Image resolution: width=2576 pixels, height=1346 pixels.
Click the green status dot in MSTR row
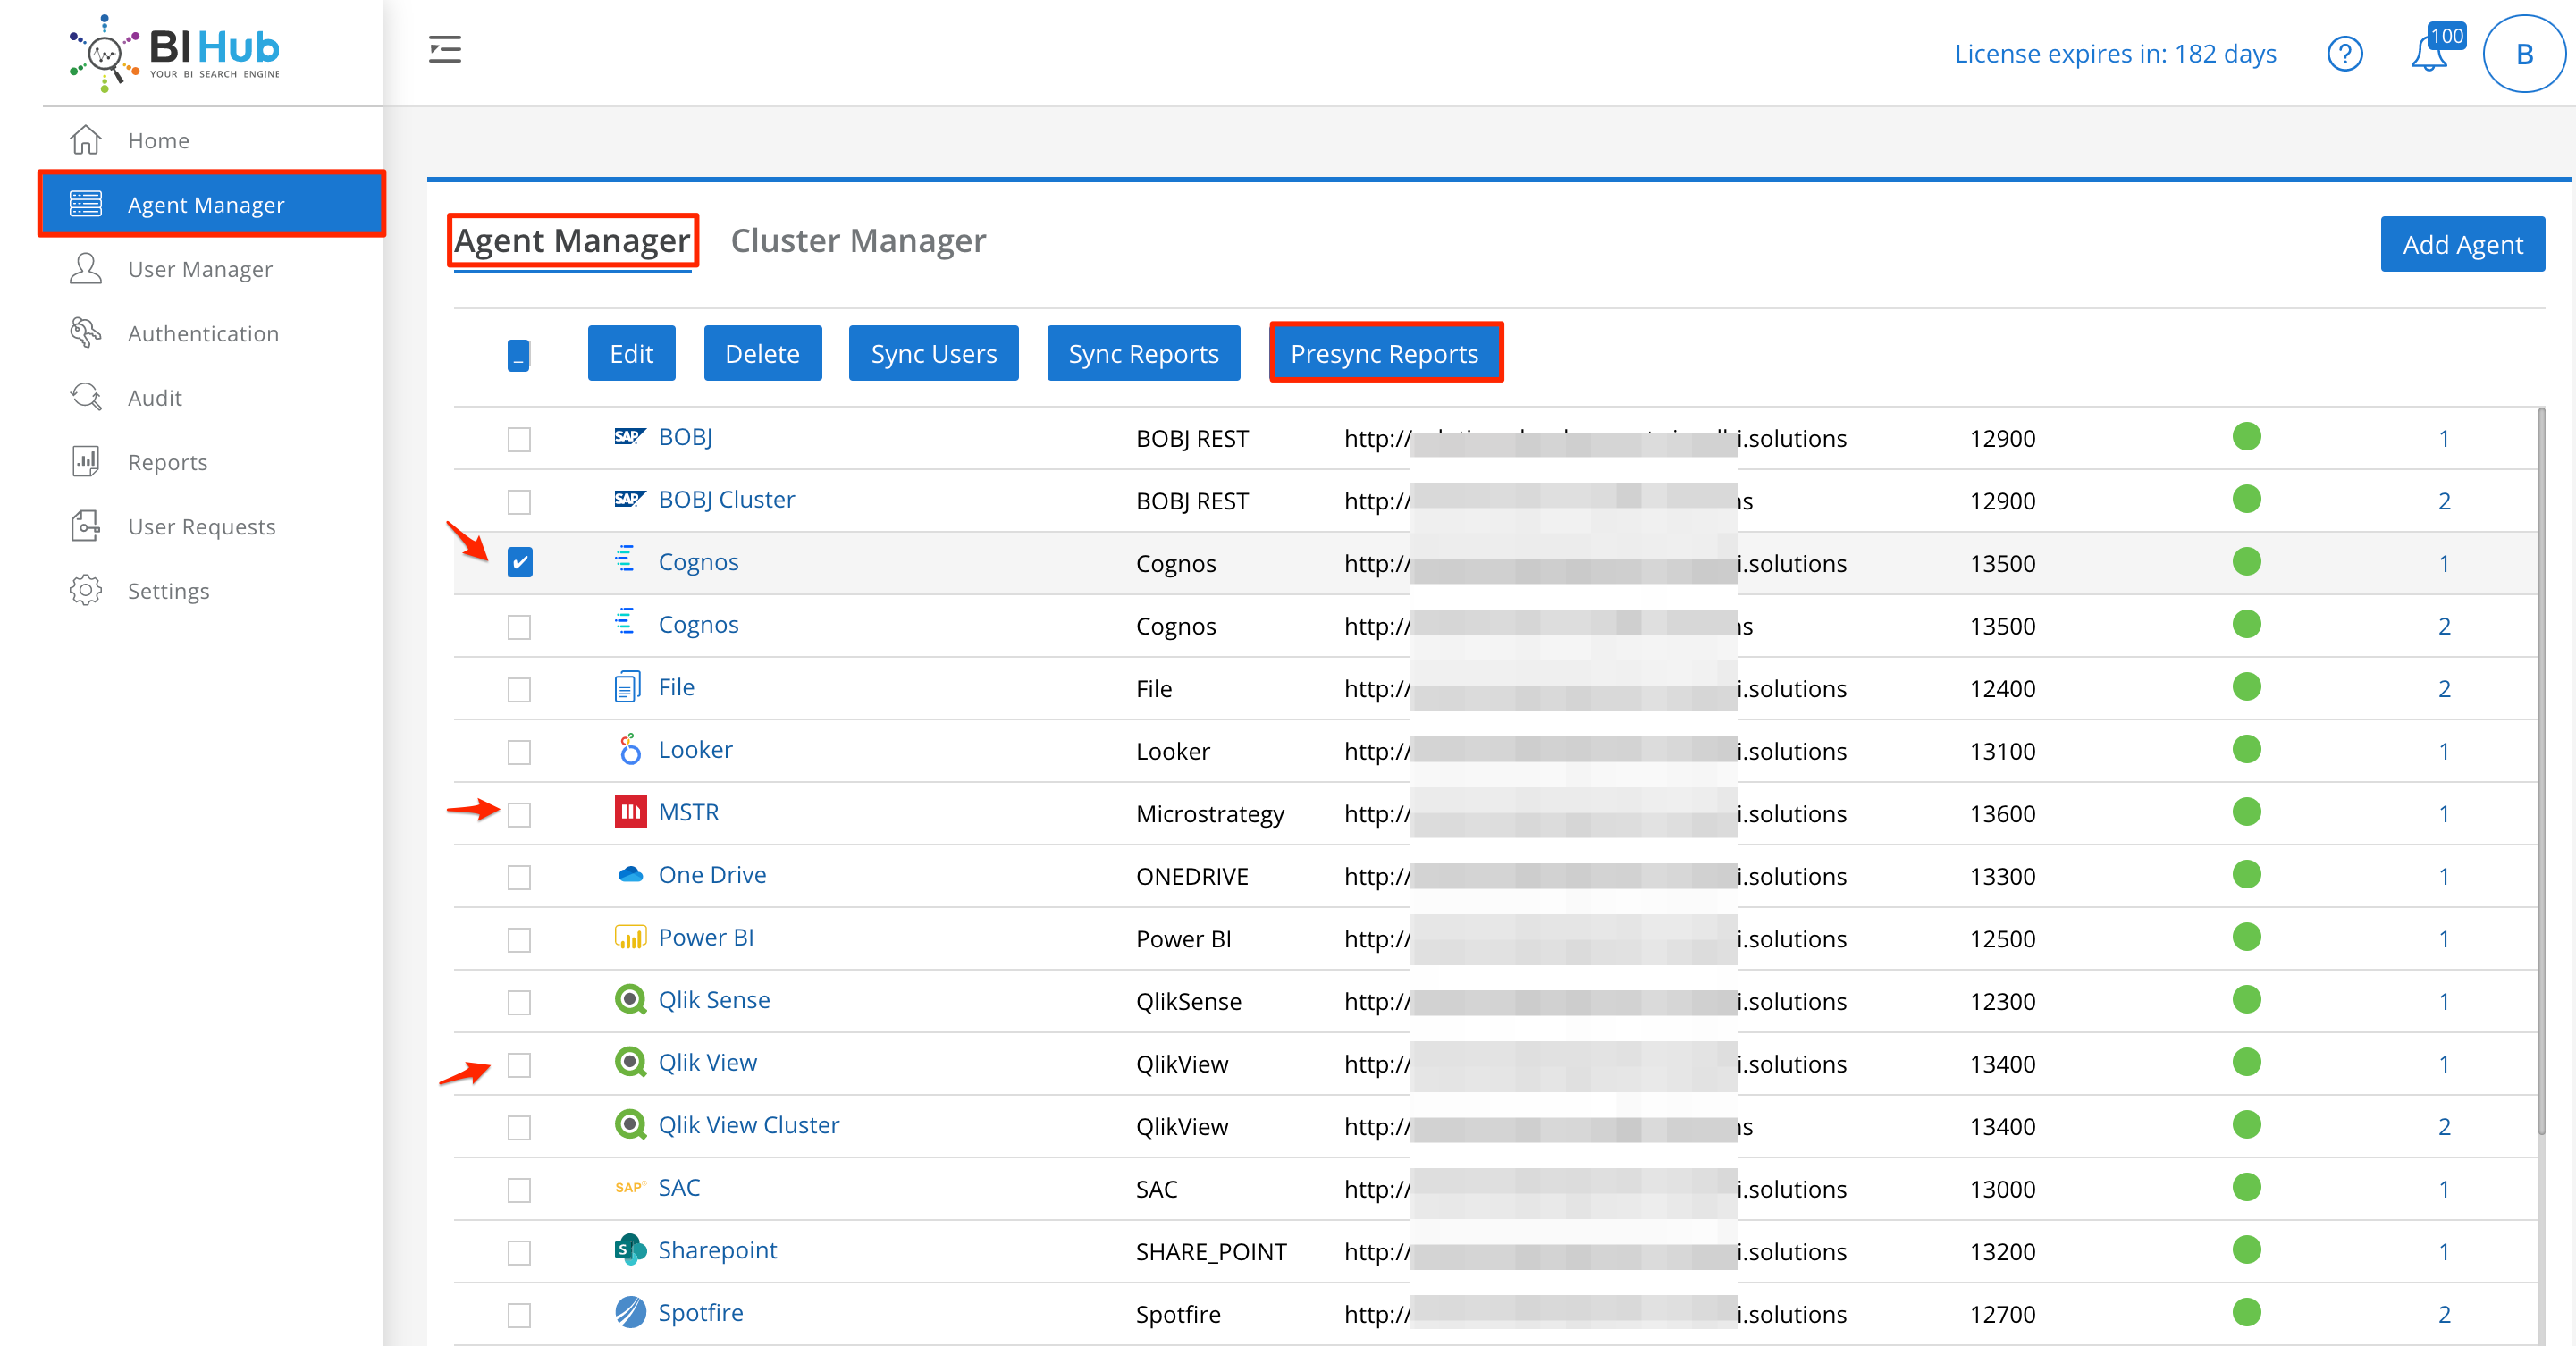2246,812
